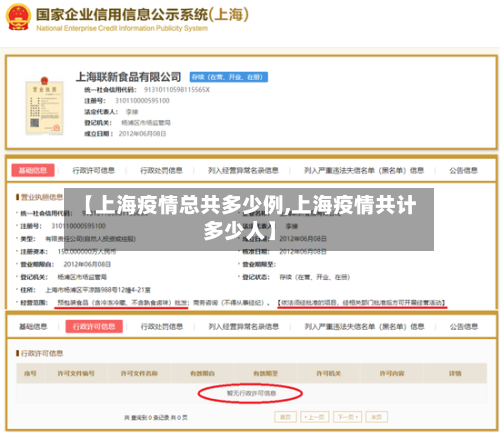
Task: Click the 营业执照信息 section heading
Action: [42, 197]
